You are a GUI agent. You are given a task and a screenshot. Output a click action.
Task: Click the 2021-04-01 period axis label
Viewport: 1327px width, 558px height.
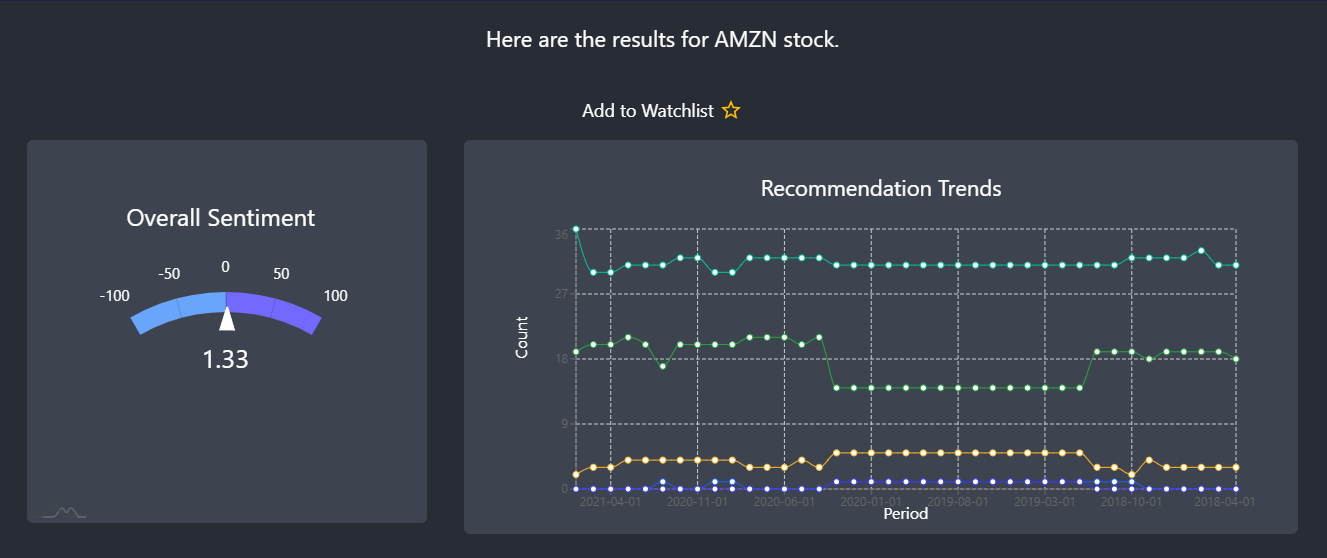coord(610,502)
